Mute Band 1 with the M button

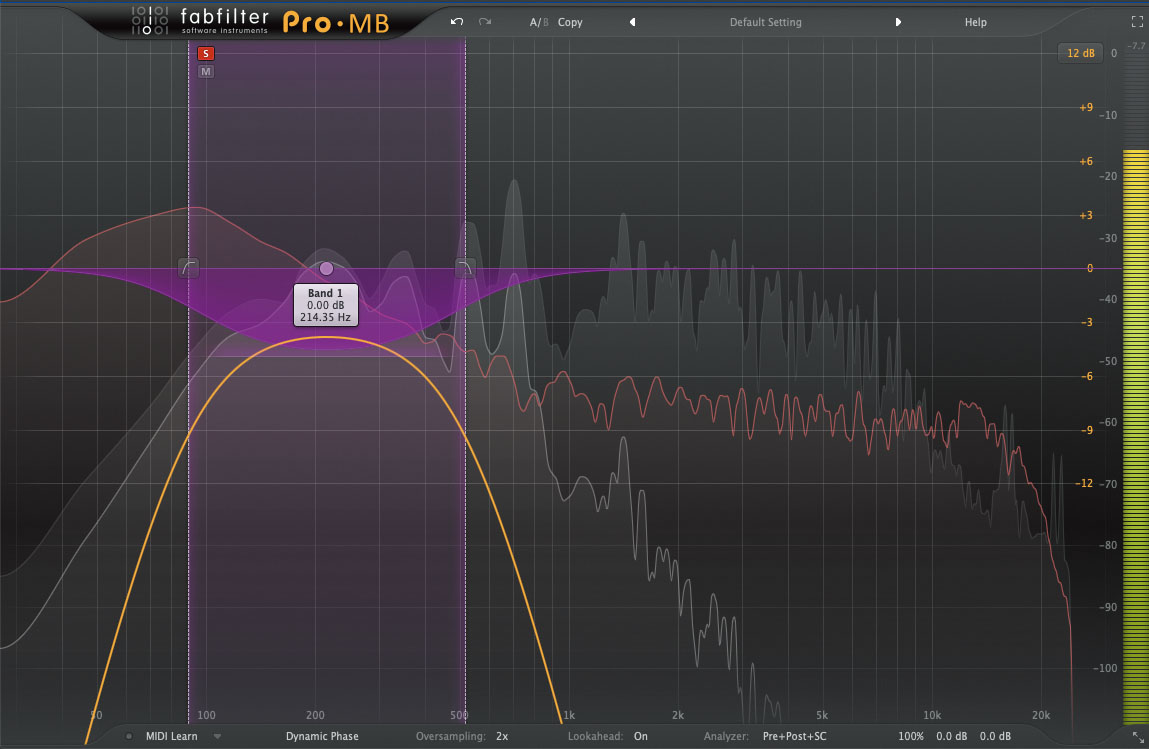point(206,71)
